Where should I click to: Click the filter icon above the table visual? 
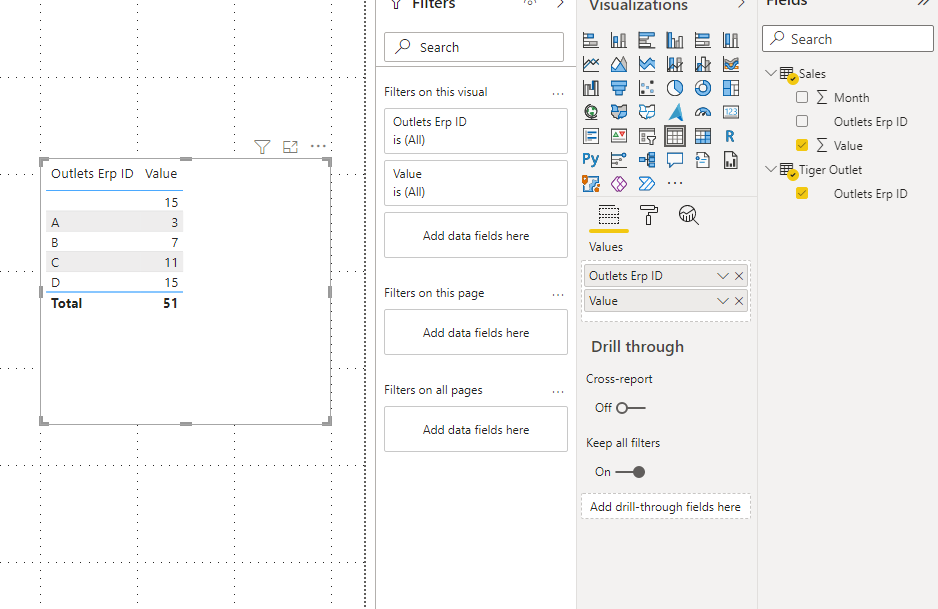coord(262,147)
